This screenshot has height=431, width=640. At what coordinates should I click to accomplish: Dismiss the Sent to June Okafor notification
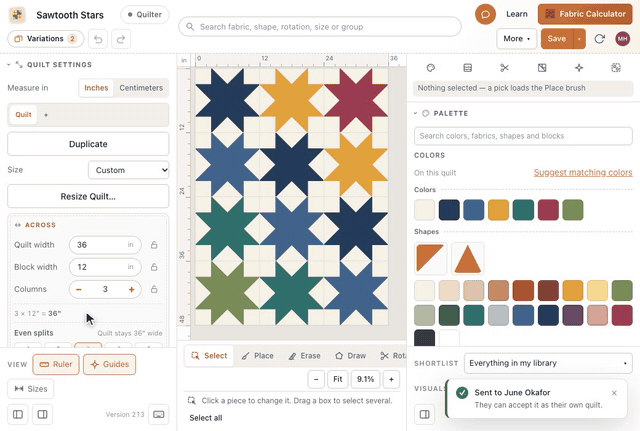(x=614, y=393)
